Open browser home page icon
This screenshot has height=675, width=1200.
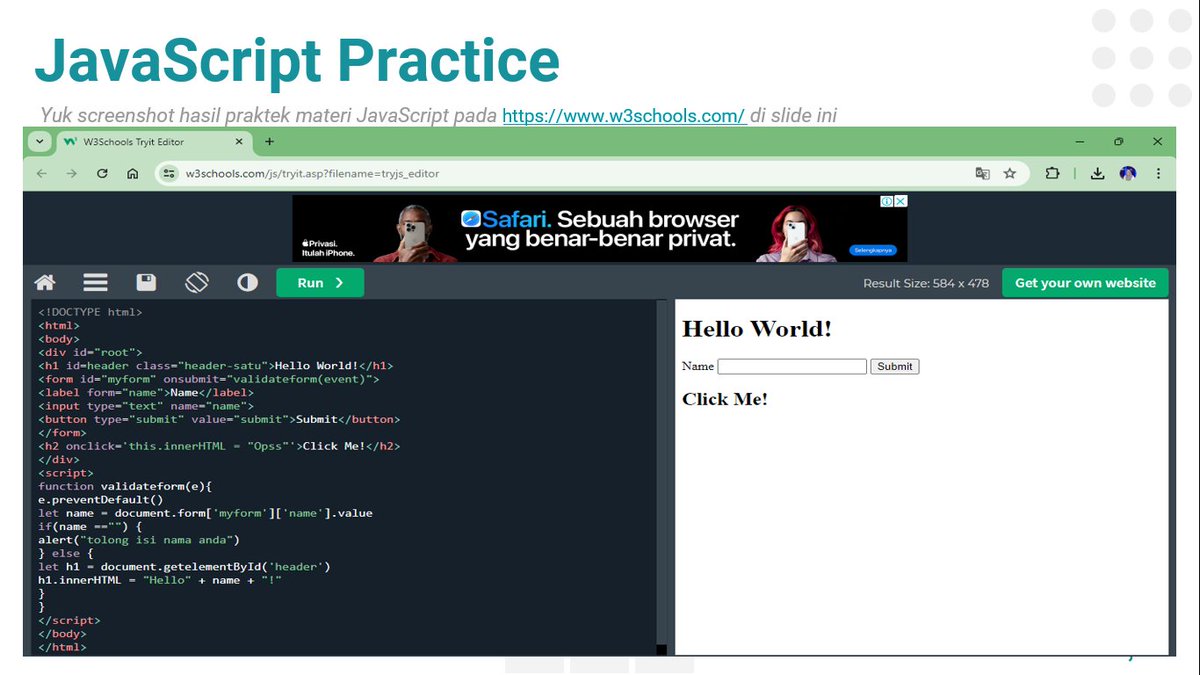[x=132, y=173]
